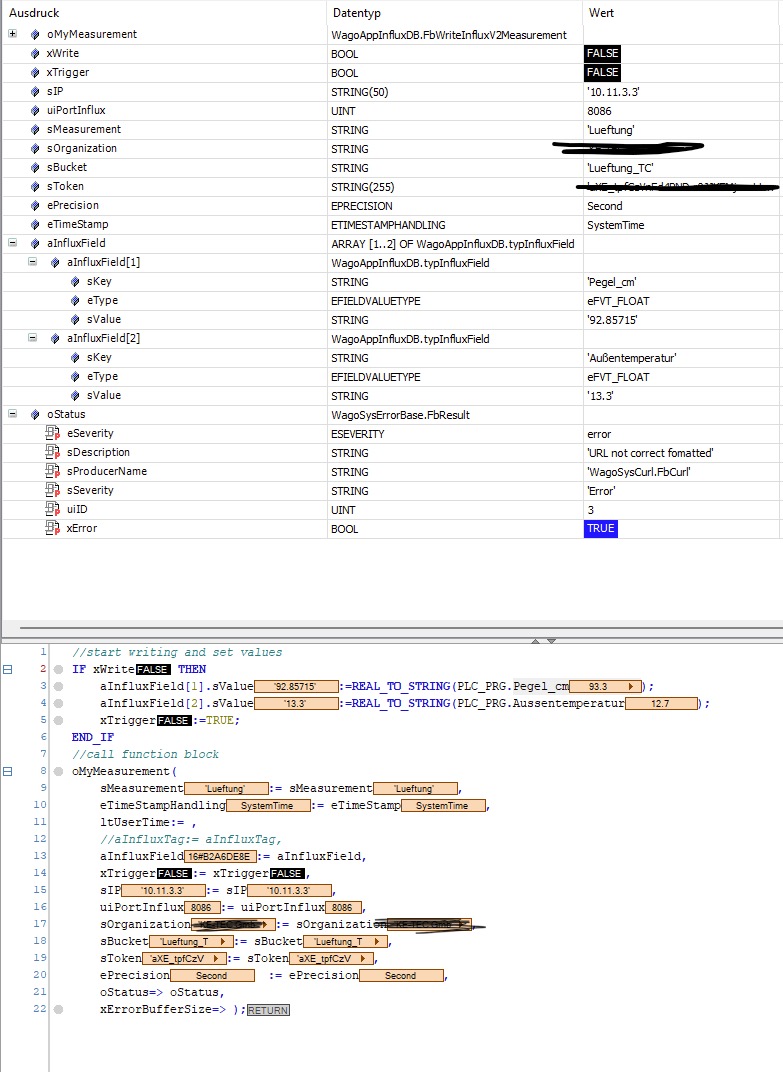Click the property icon beside sSeverity
This screenshot has width=783, height=1072.
pyautogui.click(x=53, y=490)
